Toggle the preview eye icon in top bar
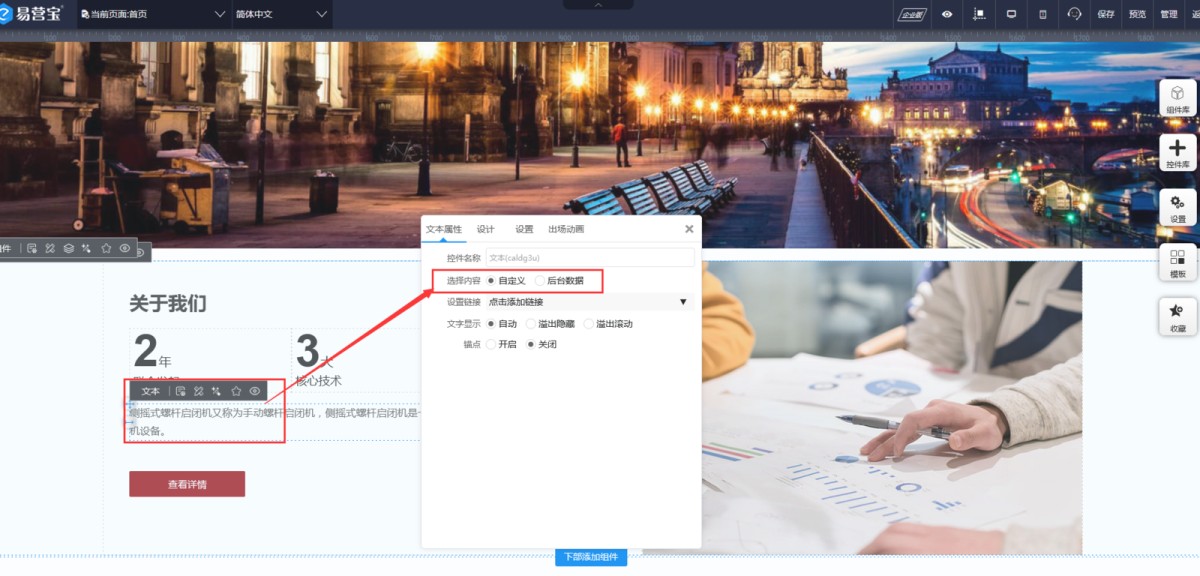The height and width of the screenshot is (576, 1200). [947, 14]
